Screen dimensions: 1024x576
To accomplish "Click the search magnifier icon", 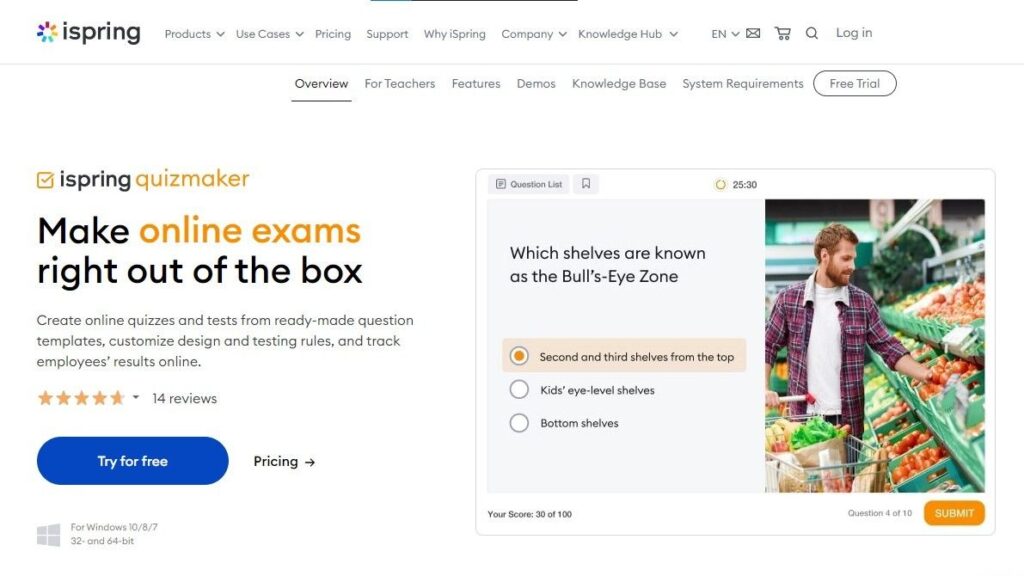I will 812,33.
